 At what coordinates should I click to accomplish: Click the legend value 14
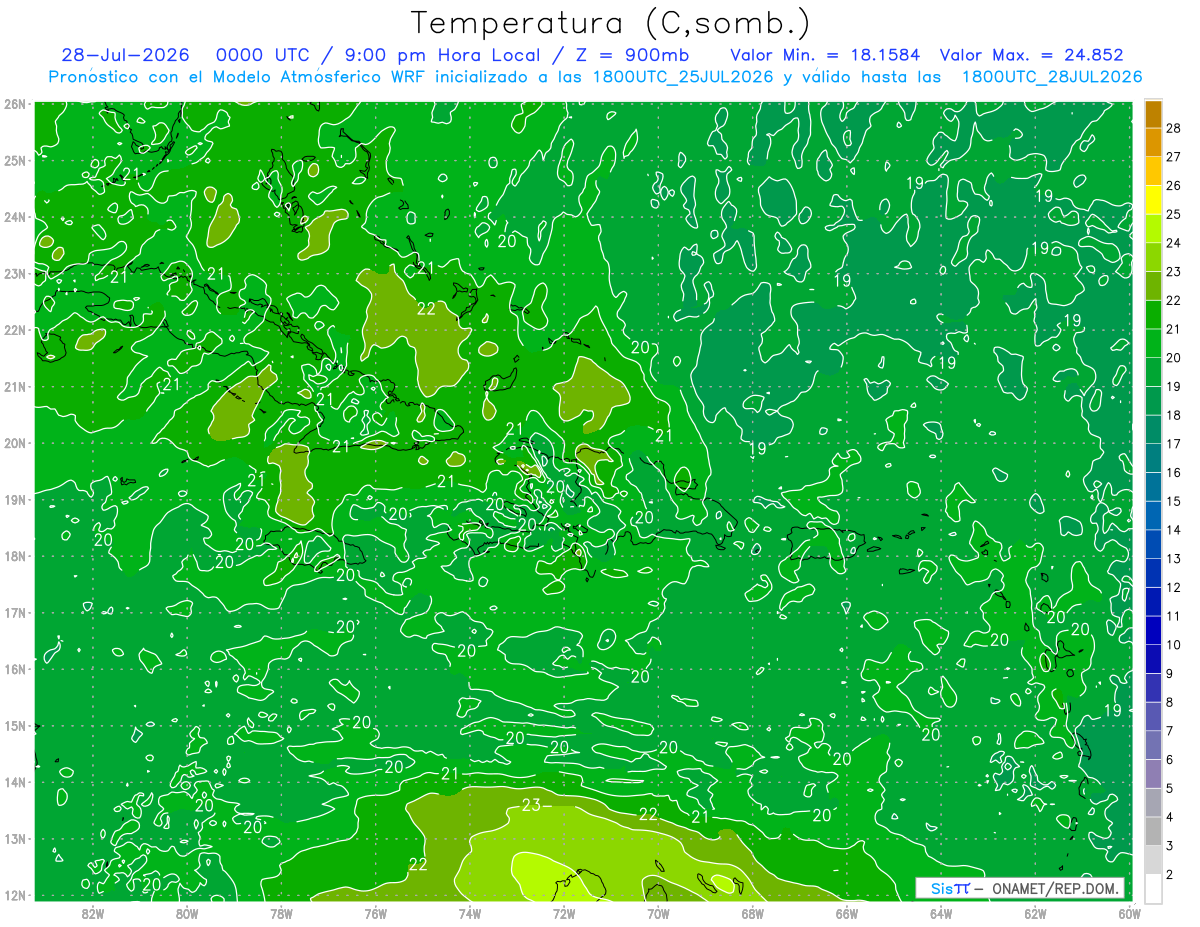click(x=1174, y=530)
